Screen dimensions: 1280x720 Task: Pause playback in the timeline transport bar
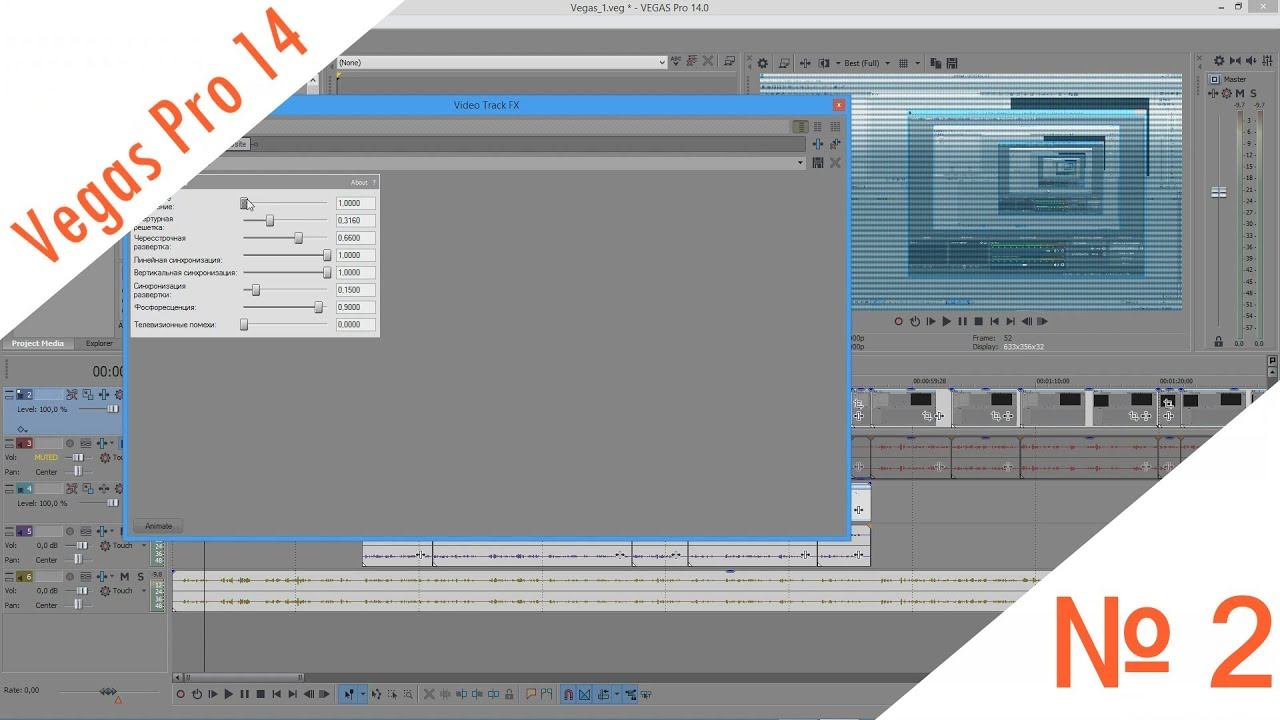(245, 694)
